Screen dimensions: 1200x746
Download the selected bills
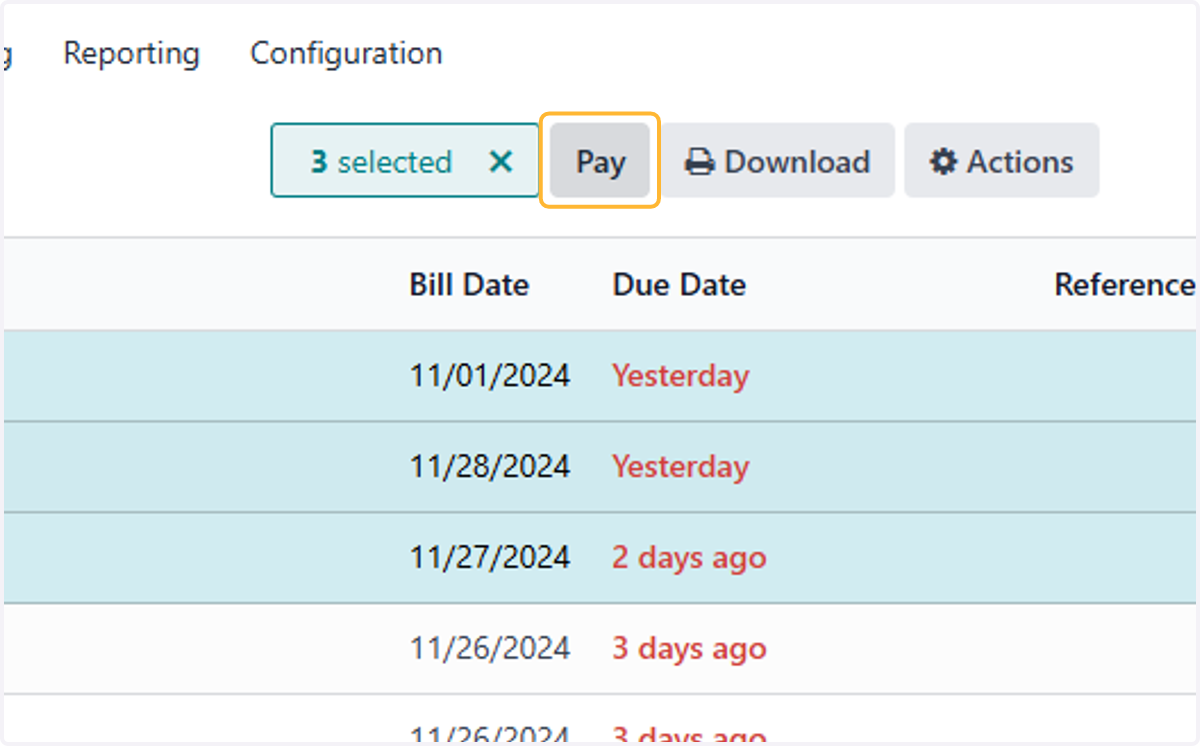[777, 161]
